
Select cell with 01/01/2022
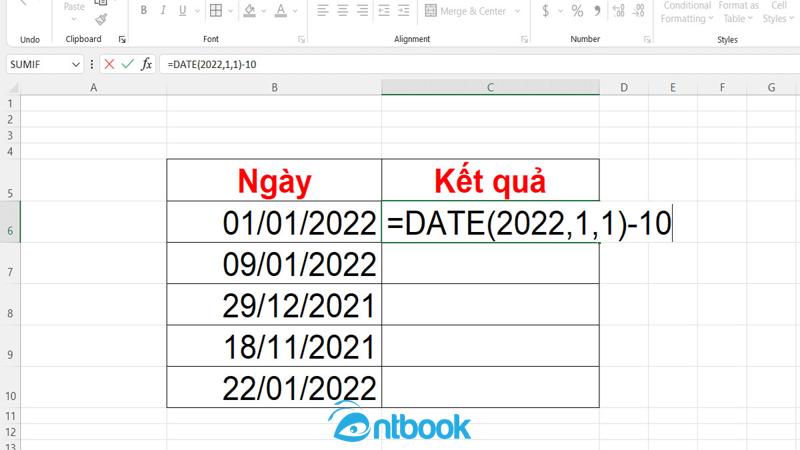(x=274, y=222)
